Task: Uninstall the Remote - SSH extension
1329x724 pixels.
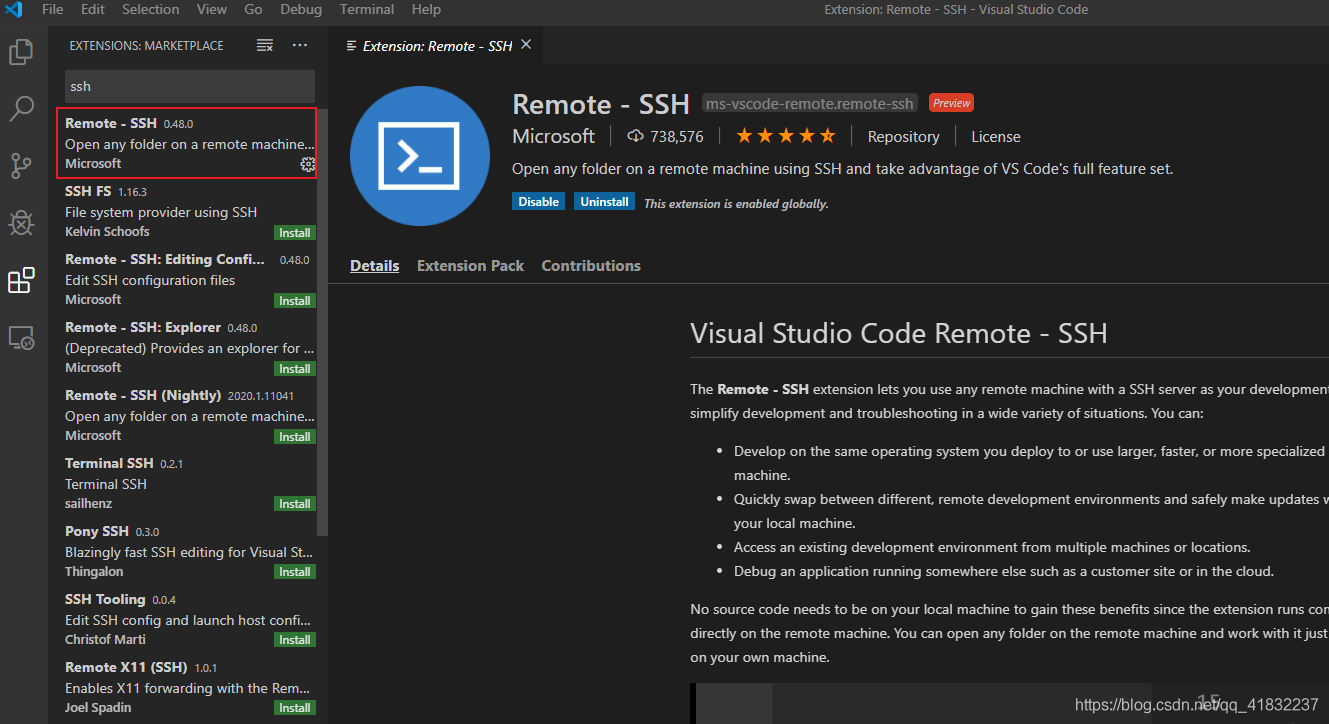Action: [605, 202]
